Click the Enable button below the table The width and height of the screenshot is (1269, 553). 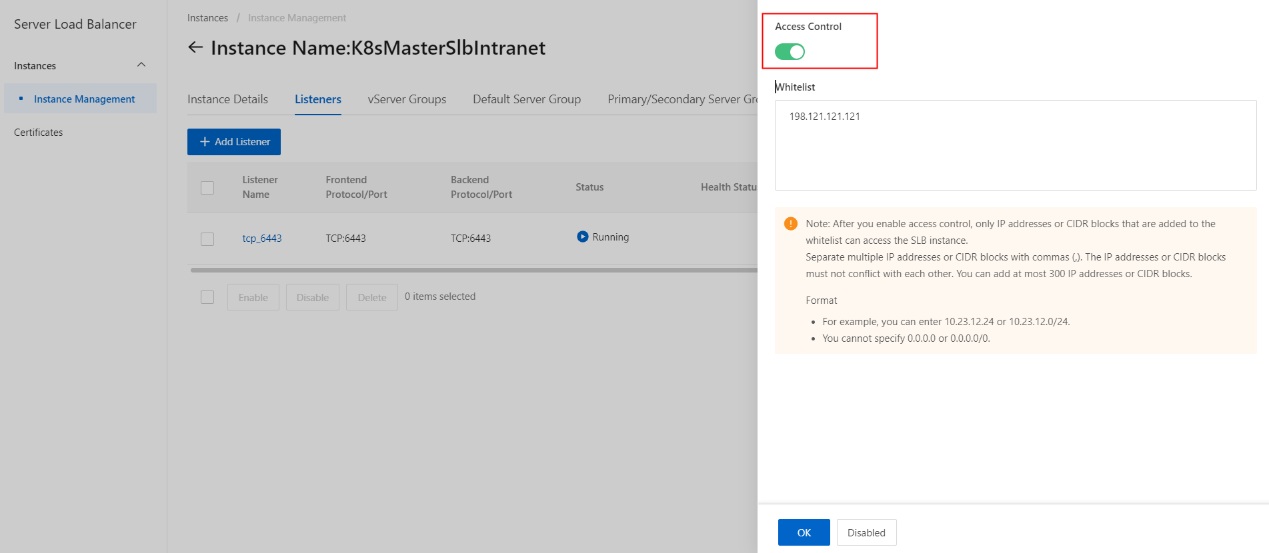pyautogui.click(x=253, y=297)
